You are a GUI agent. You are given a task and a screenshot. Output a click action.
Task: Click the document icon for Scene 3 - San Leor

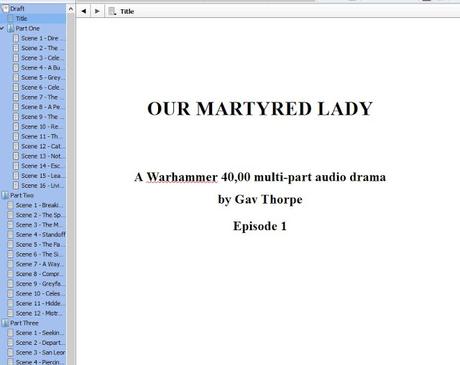11,353
